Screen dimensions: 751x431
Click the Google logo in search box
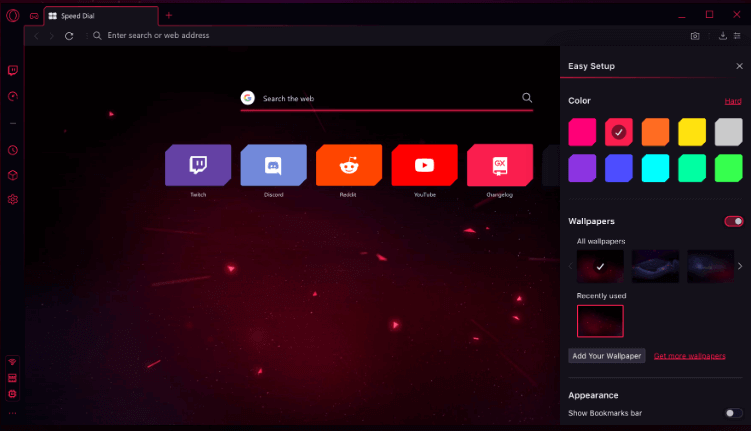(x=248, y=98)
